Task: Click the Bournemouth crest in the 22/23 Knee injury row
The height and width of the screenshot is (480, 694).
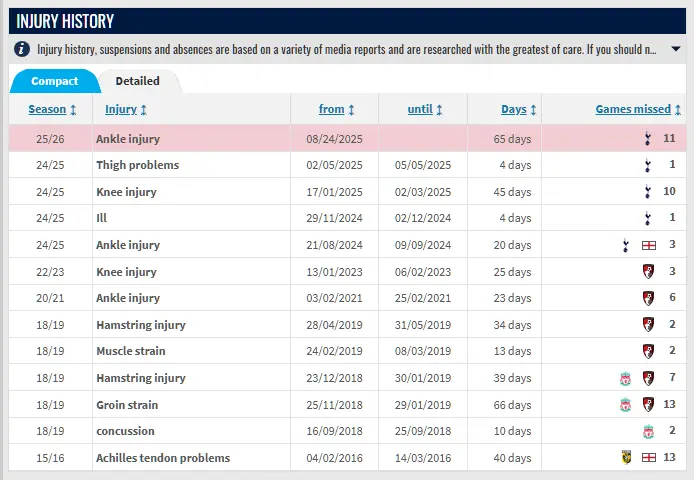Action: (x=648, y=271)
